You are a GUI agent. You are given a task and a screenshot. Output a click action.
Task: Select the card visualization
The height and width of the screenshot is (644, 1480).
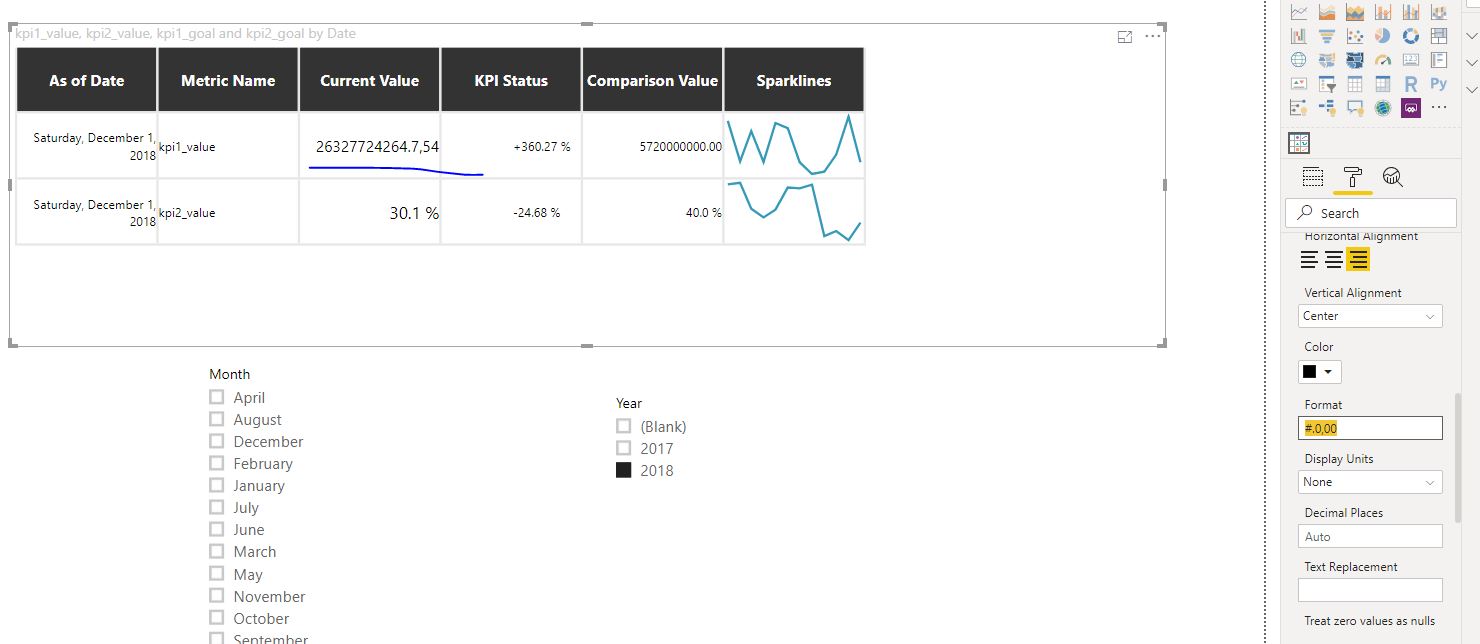tap(1411, 60)
